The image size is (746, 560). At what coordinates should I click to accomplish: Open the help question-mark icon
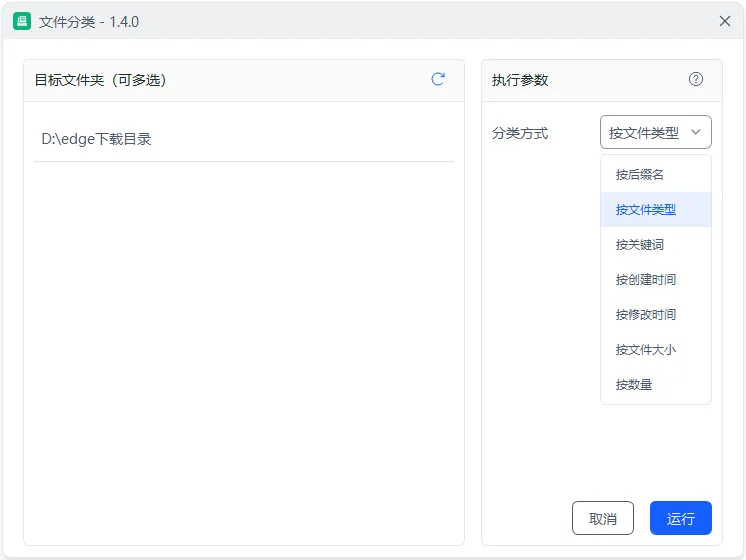click(696, 79)
